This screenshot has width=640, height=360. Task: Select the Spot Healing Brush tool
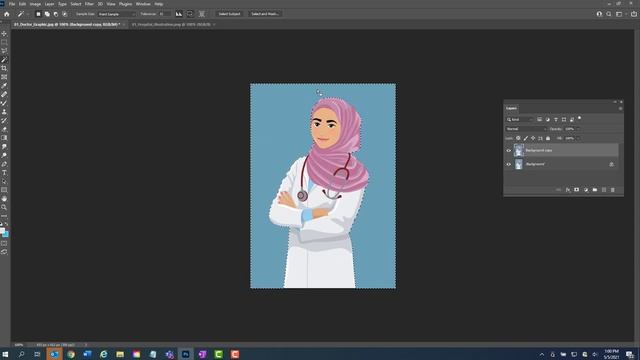coord(4,94)
